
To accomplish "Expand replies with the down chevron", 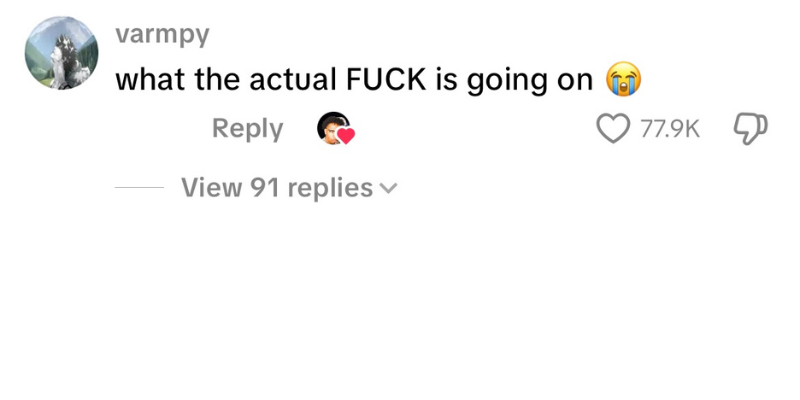I will click(389, 188).
